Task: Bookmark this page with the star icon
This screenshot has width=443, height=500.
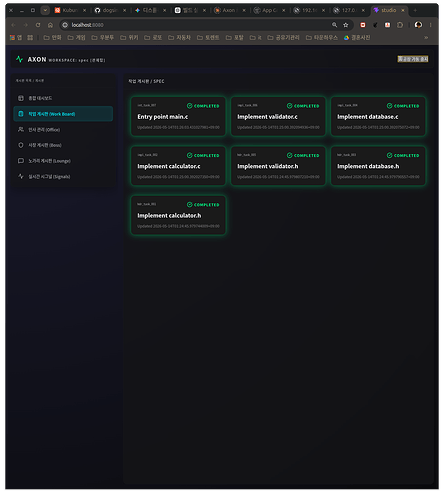Action: click(x=346, y=25)
